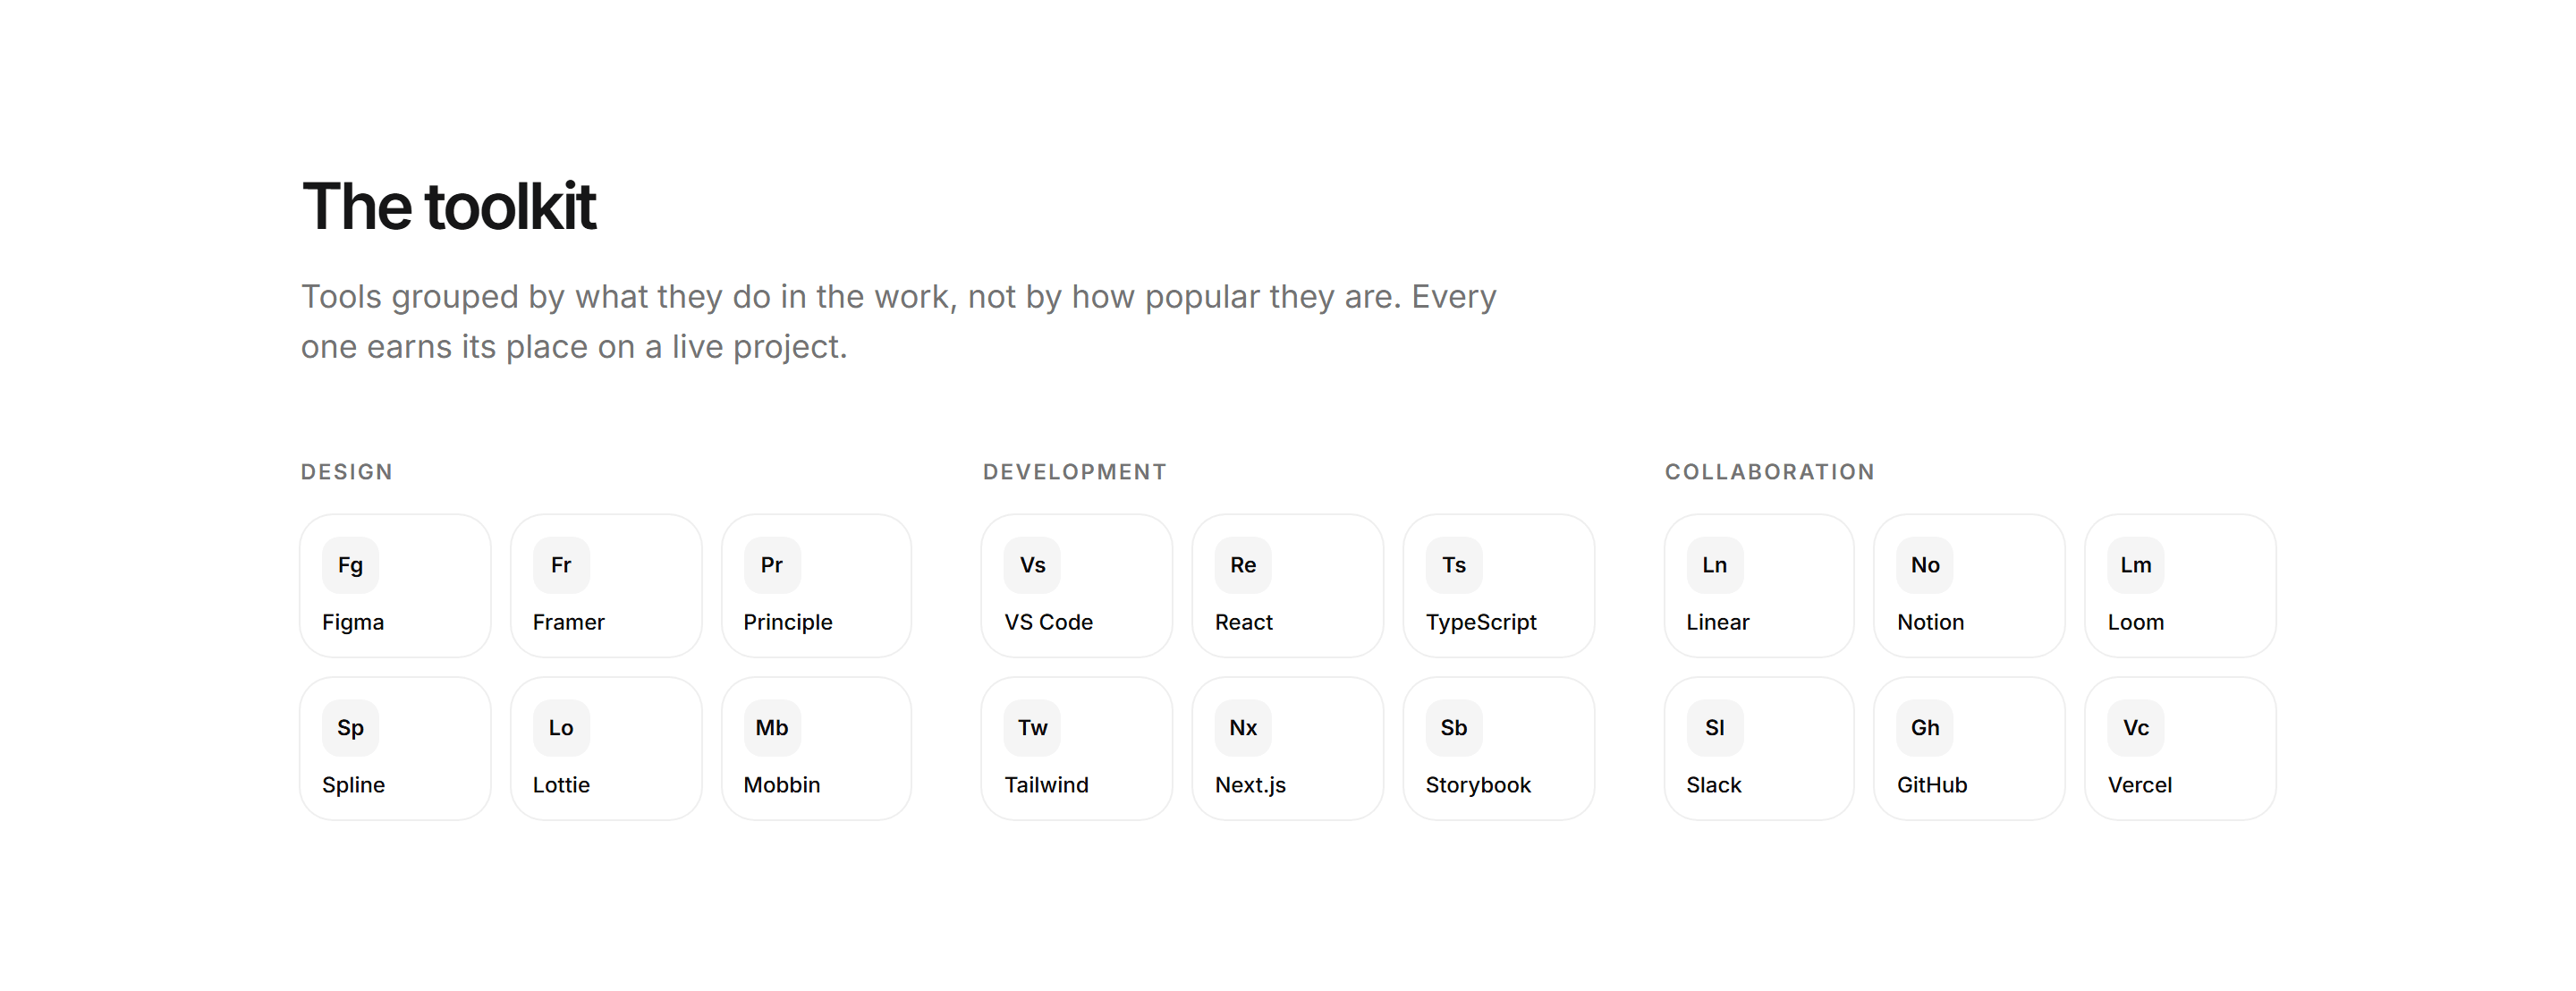Screen dimensions: 2576x991
Task: Select the Mobbin label text
Action: click(782, 785)
